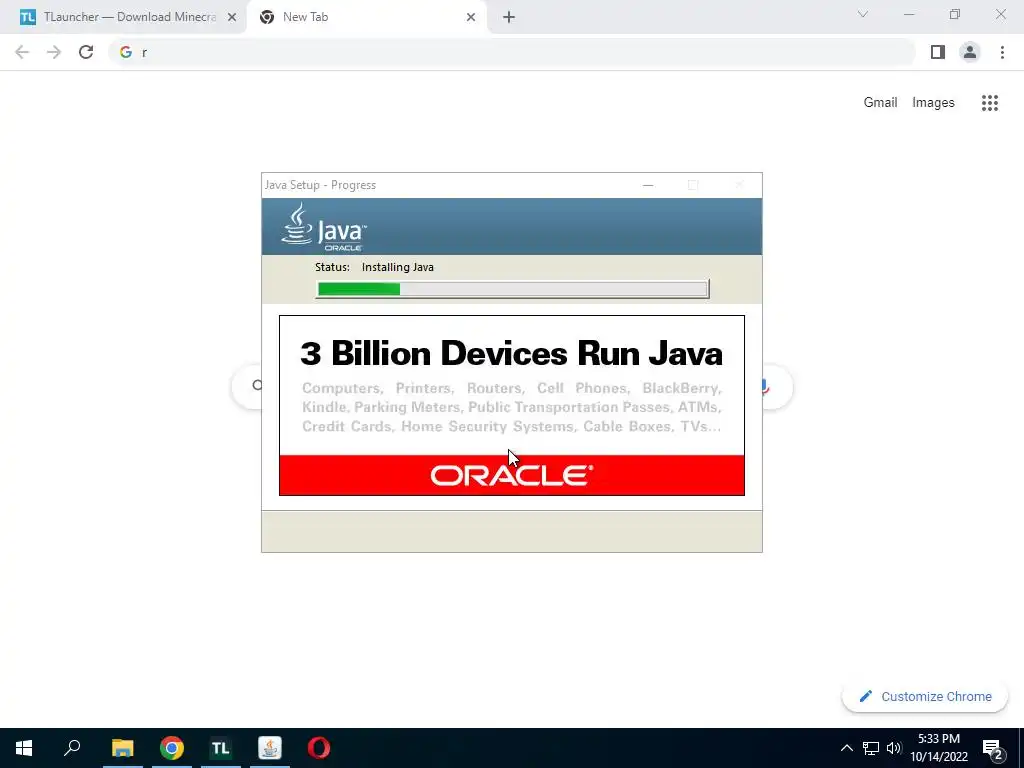The width and height of the screenshot is (1024, 768).
Task: Open Google Images link
Action: click(933, 103)
